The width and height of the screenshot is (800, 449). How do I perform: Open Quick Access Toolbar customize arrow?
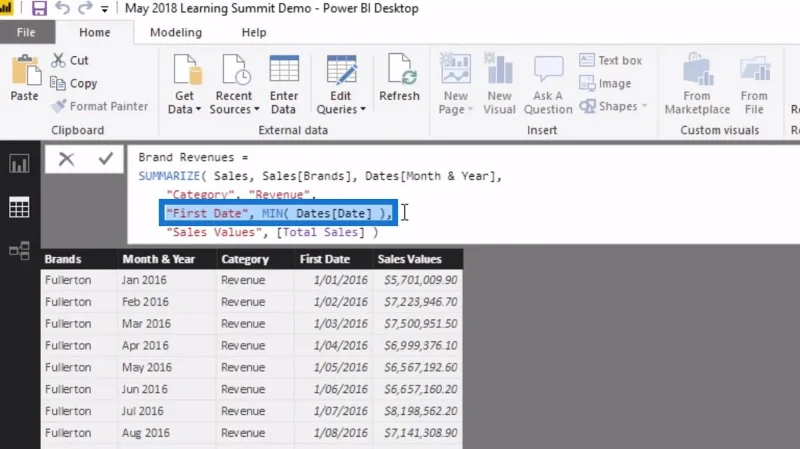[x=105, y=9]
